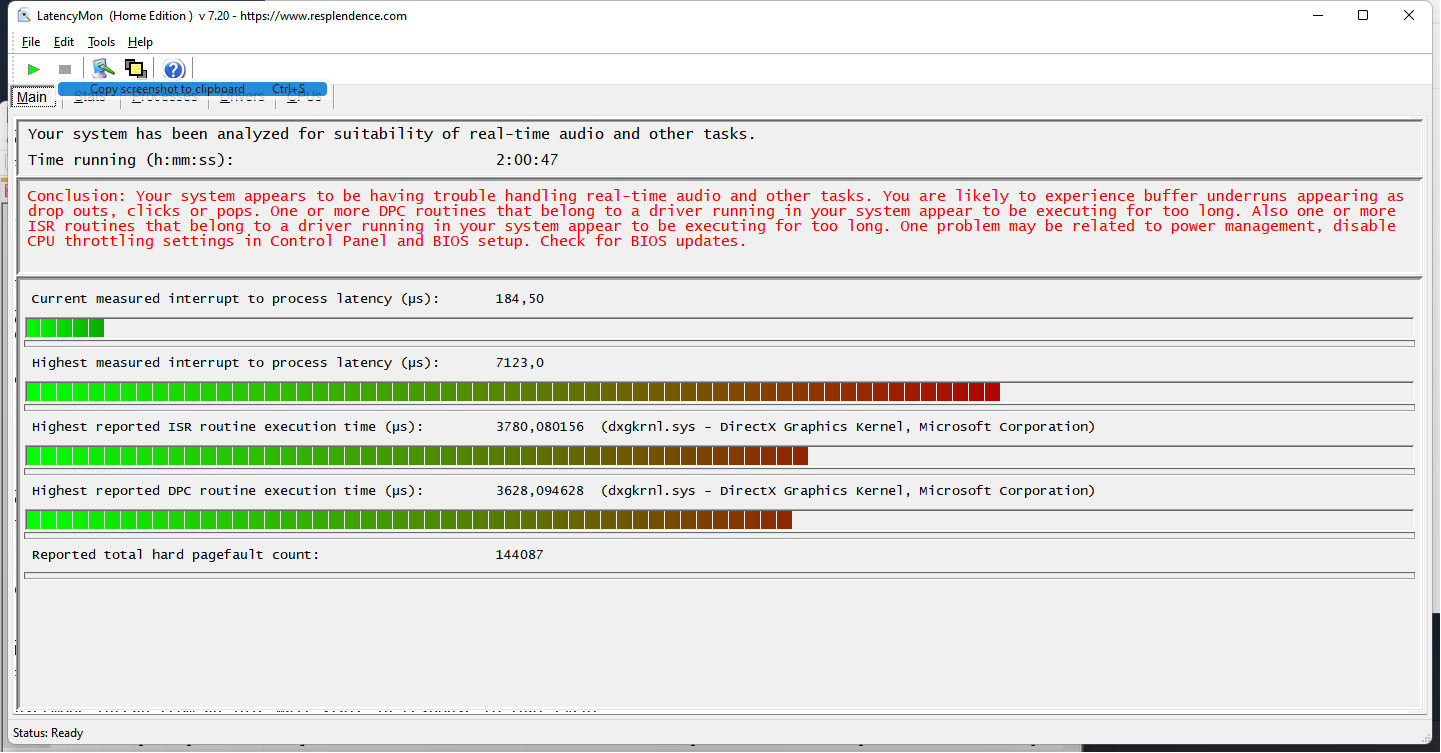
Task: Click the 2:00:47 time running value
Action: [526, 160]
